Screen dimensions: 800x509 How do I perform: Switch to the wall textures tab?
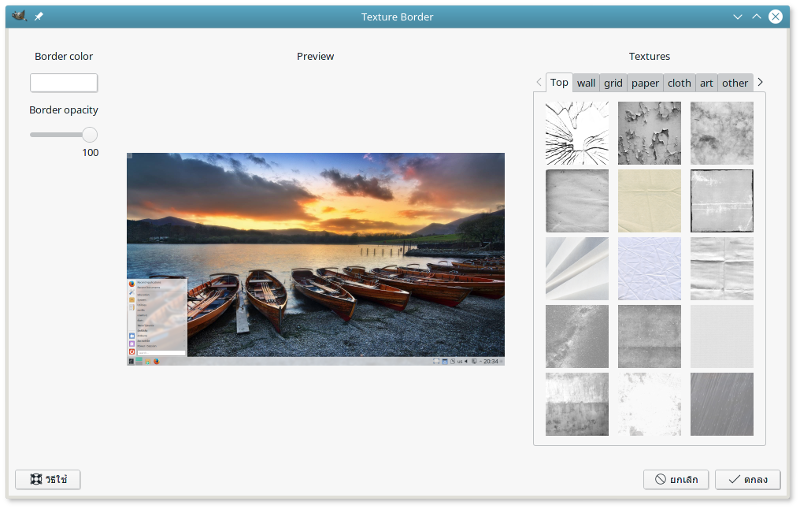pyautogui.click(x=586, y=83)
